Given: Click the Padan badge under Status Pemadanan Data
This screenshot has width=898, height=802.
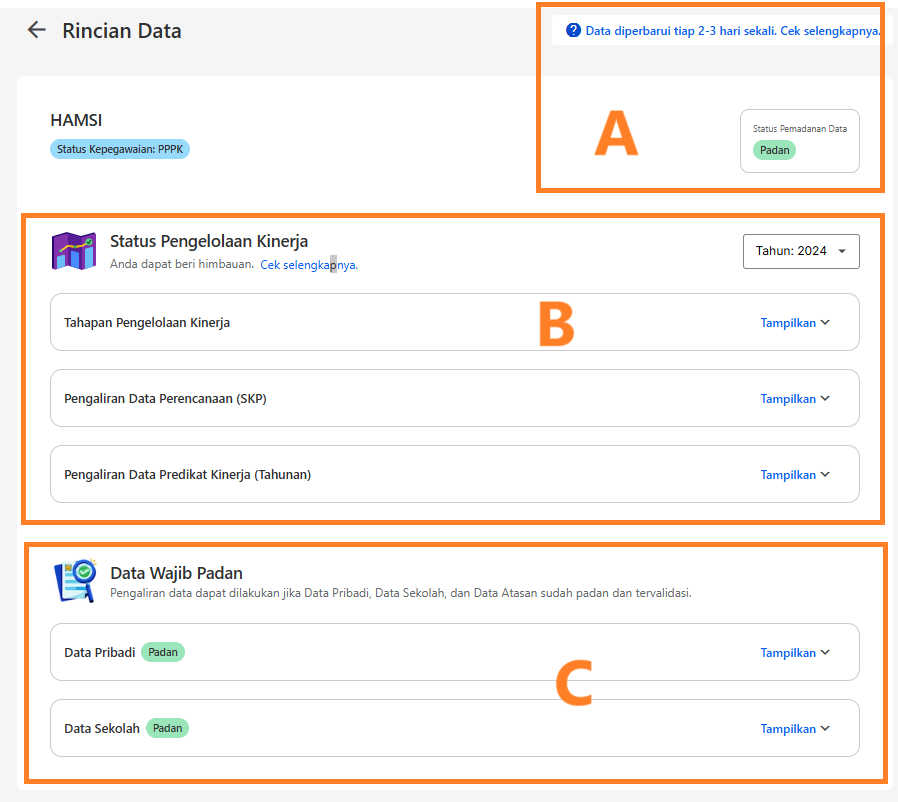Looking at the screenshot, I should (x=774, y=150).
